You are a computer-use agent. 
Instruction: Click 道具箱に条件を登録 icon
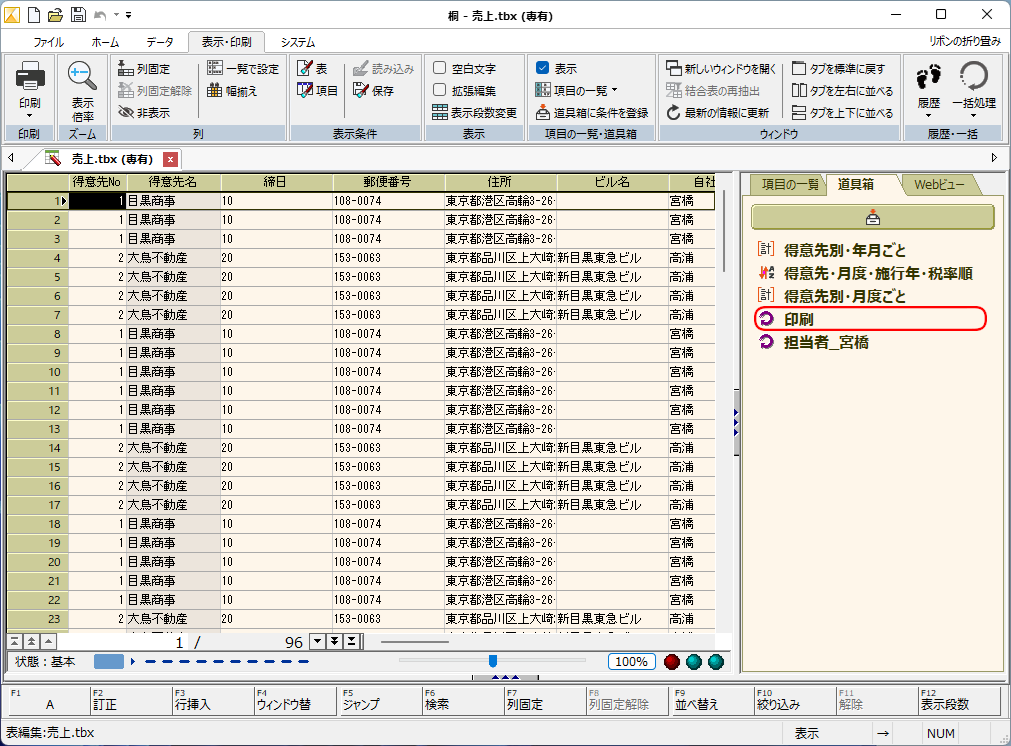coord(543,113)
